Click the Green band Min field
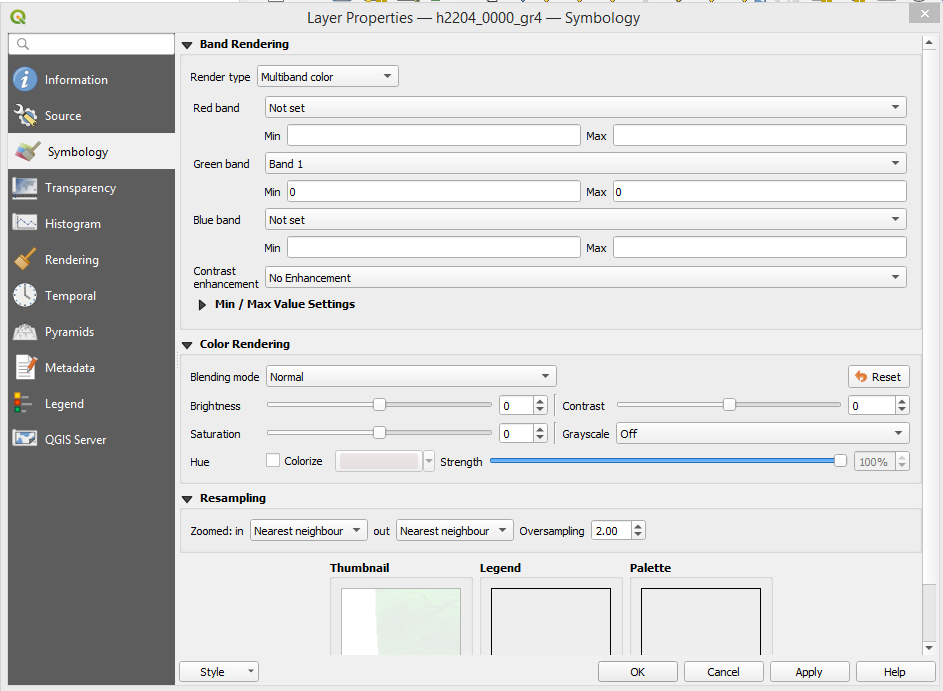 point(434,191)
